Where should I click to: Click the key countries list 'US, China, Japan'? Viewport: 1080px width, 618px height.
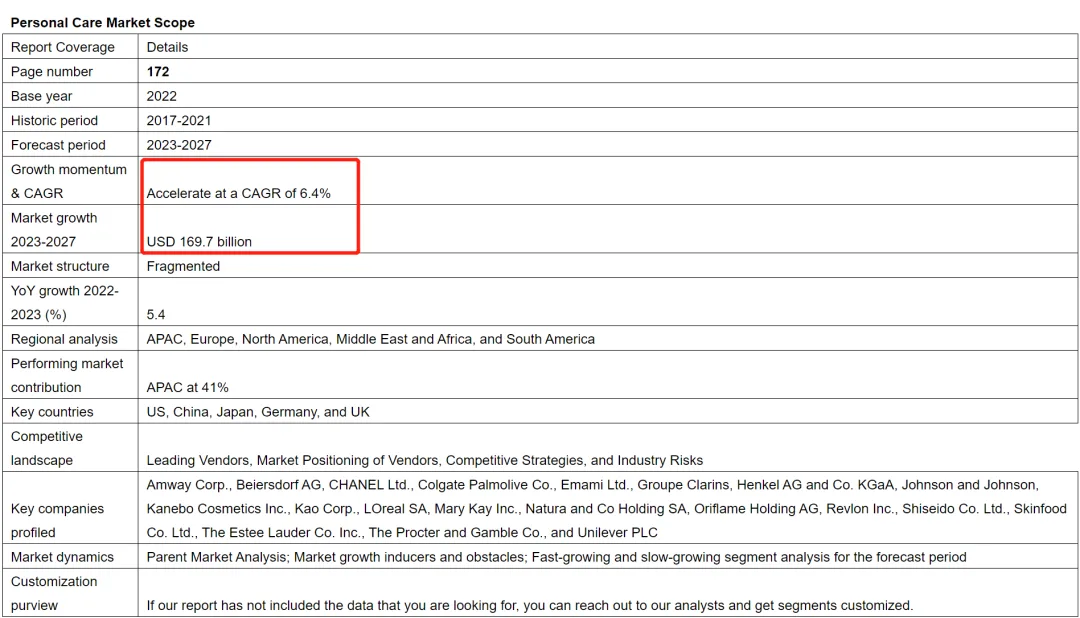(x=258, y=412)
